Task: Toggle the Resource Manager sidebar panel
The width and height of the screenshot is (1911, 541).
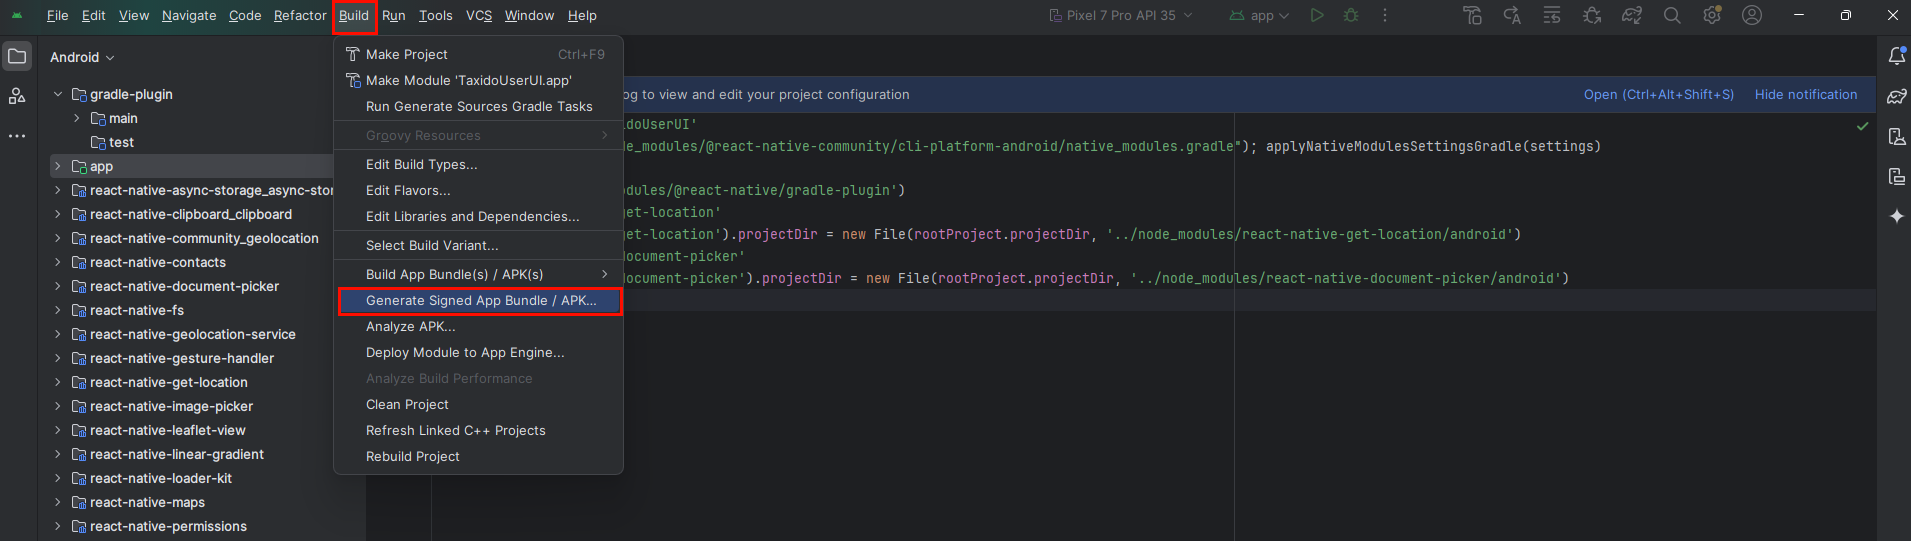Action: pyautogui.click(x=17, y=96)
